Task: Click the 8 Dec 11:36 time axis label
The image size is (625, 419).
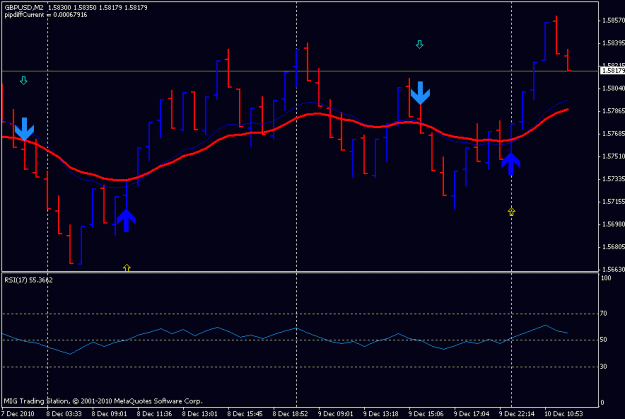Action: click(154, 414)
